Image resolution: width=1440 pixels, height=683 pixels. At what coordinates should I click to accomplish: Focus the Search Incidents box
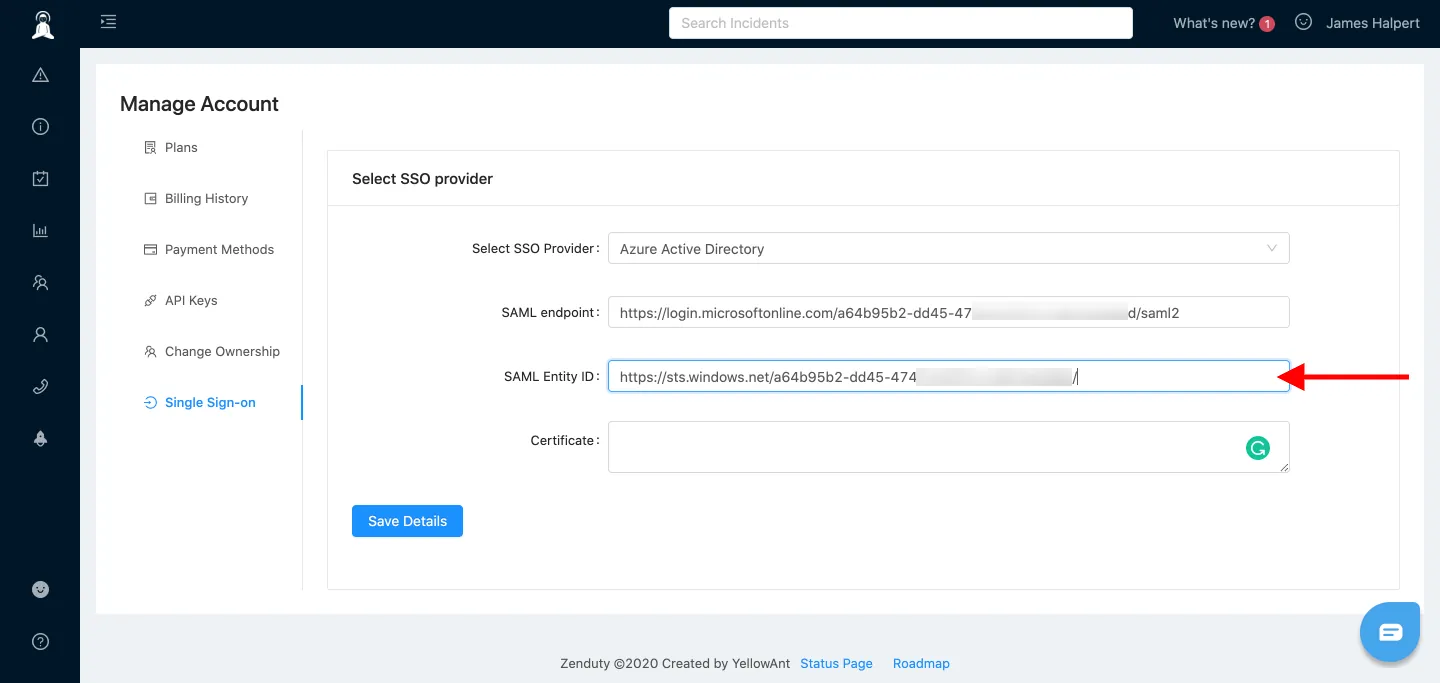click(x=901, y=23)
